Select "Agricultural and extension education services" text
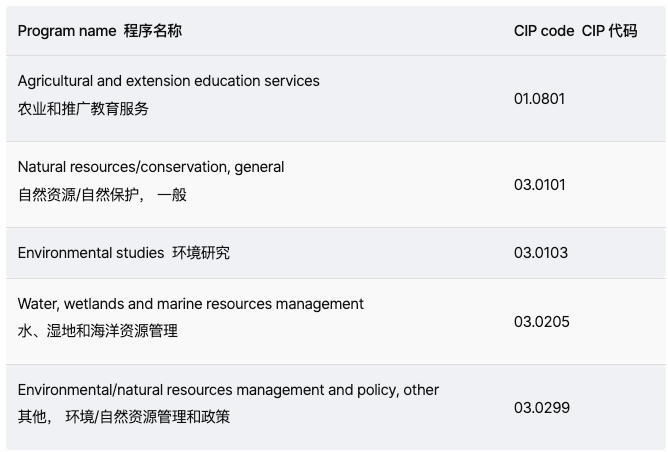This screenshot has height=452, width=668. click(x=168, y=80)
